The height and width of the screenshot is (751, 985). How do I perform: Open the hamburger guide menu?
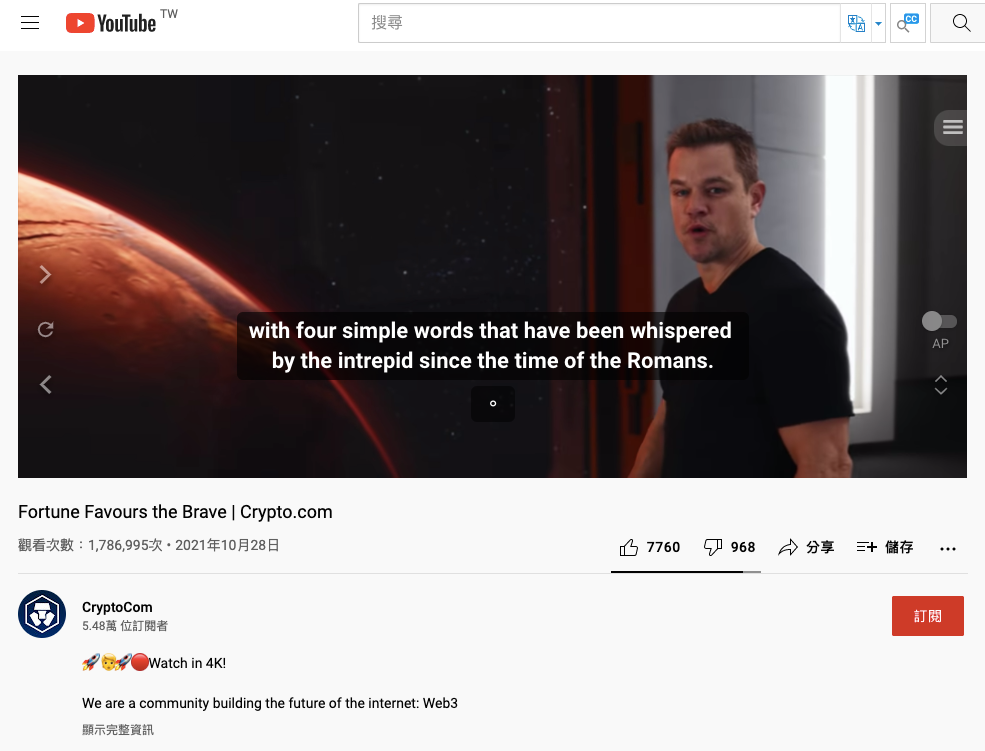(30, 23)
